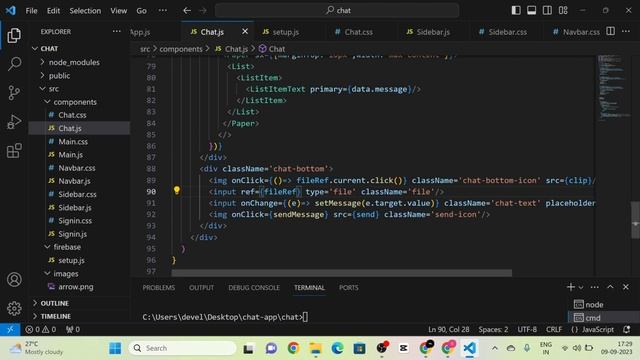Open the Search view in activity bar
Screen dimensions: 640x360
(x=14, y=64)
